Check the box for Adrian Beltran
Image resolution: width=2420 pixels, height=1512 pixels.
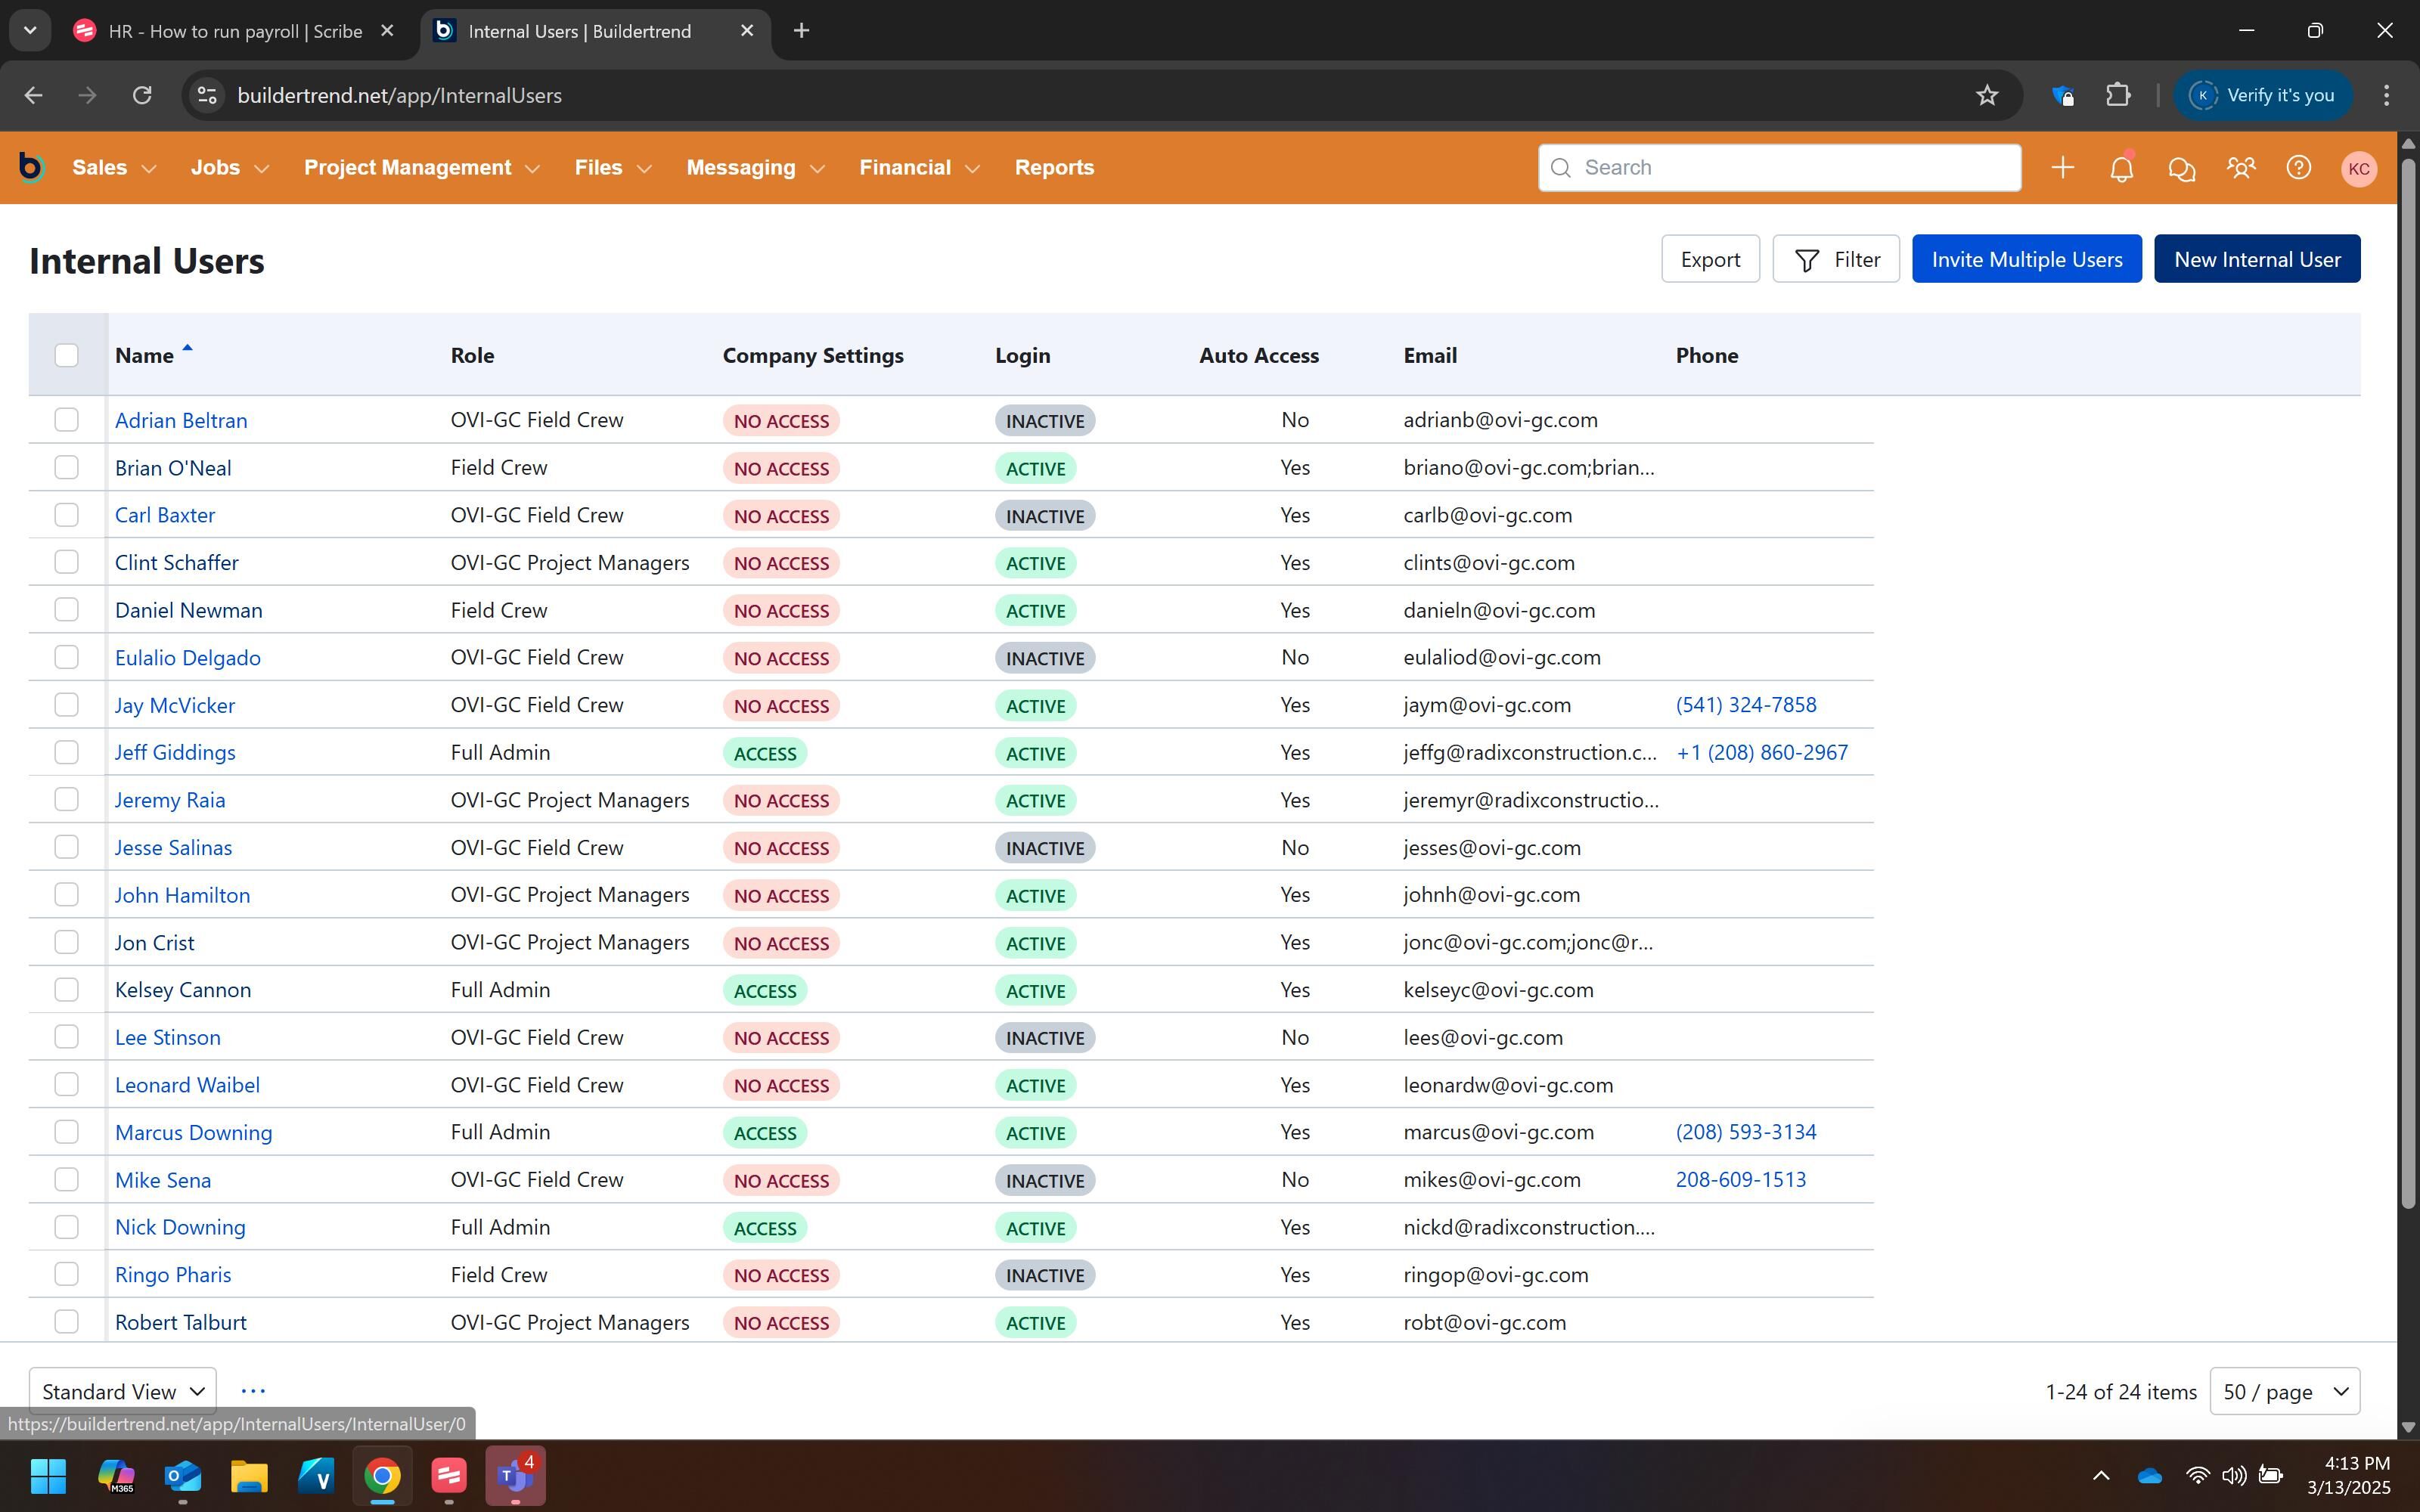click(x=66, y=420)
